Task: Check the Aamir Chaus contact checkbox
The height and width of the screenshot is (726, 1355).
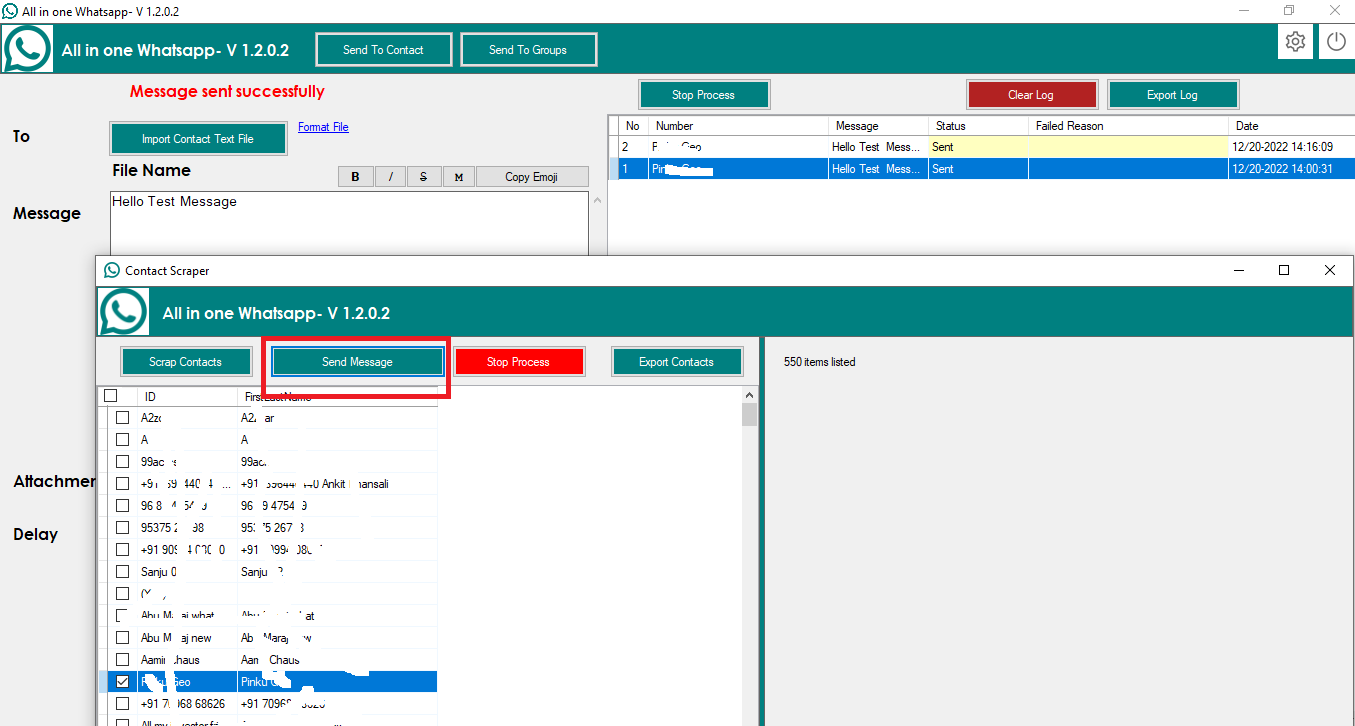Action: pos(123,660)
